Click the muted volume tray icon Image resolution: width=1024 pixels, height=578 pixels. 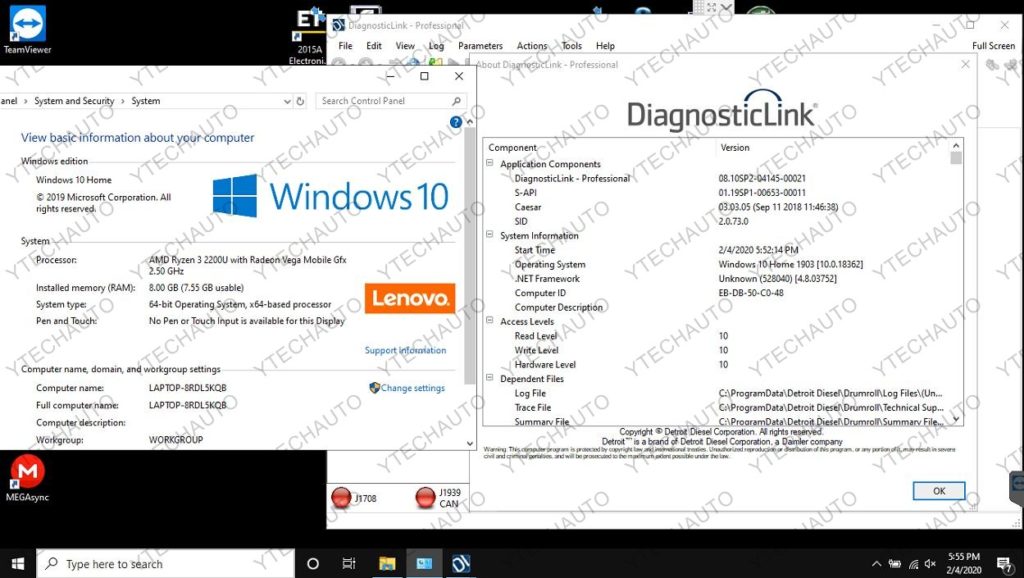pyautogui.click(x=931, y=564)
